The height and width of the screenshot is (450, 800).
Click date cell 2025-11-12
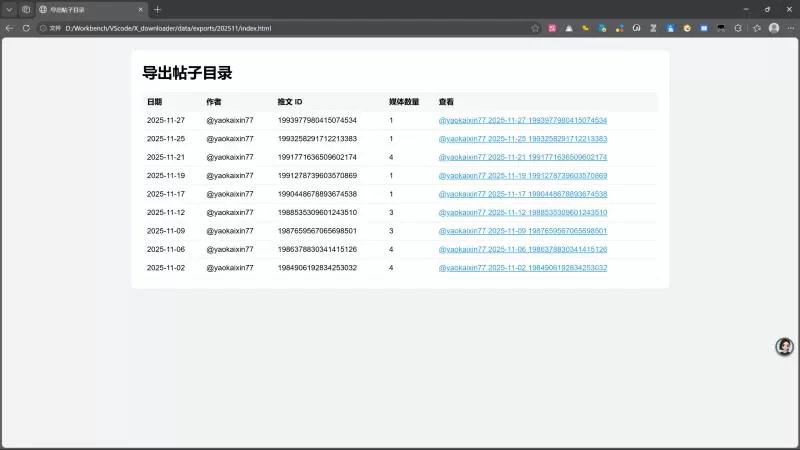coord(166,212)
